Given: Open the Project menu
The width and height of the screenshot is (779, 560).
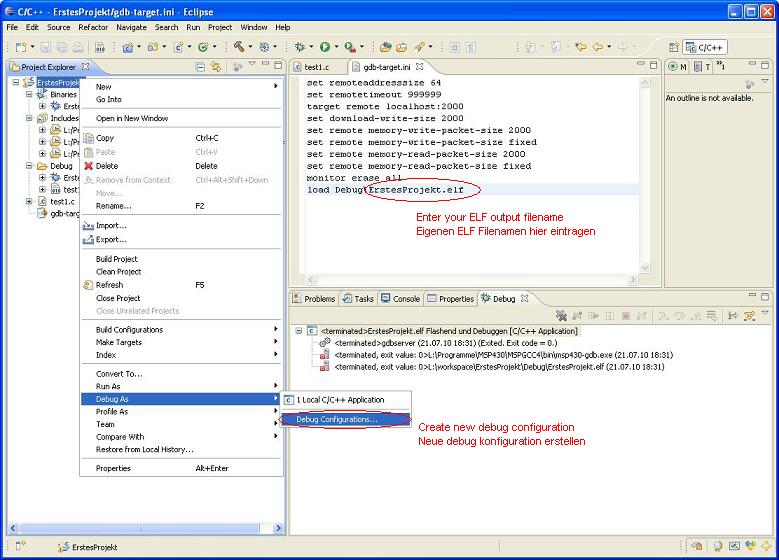Looking at the screenshot, I should point(220,27).
